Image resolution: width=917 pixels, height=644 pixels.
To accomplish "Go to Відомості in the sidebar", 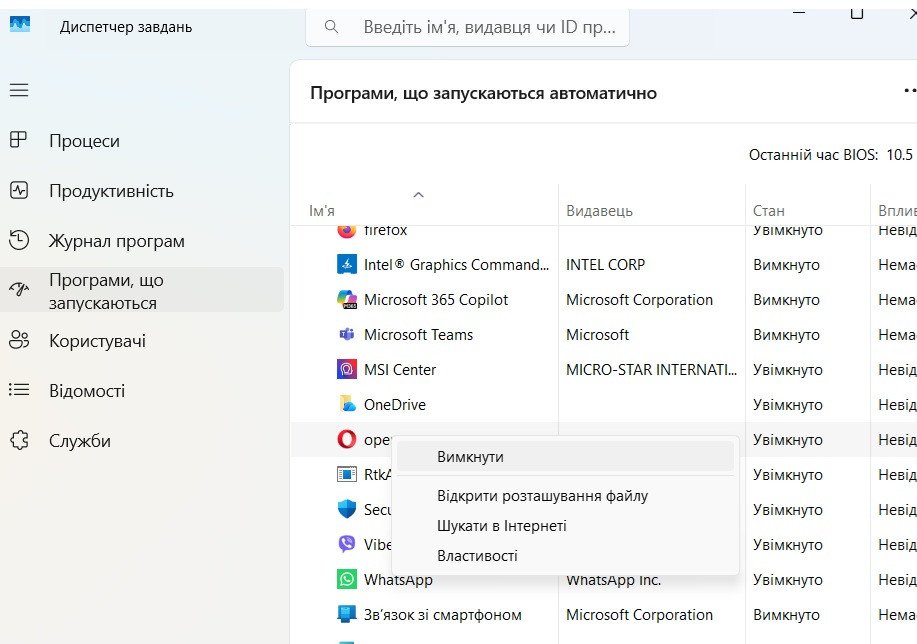I will pos(87,391).
